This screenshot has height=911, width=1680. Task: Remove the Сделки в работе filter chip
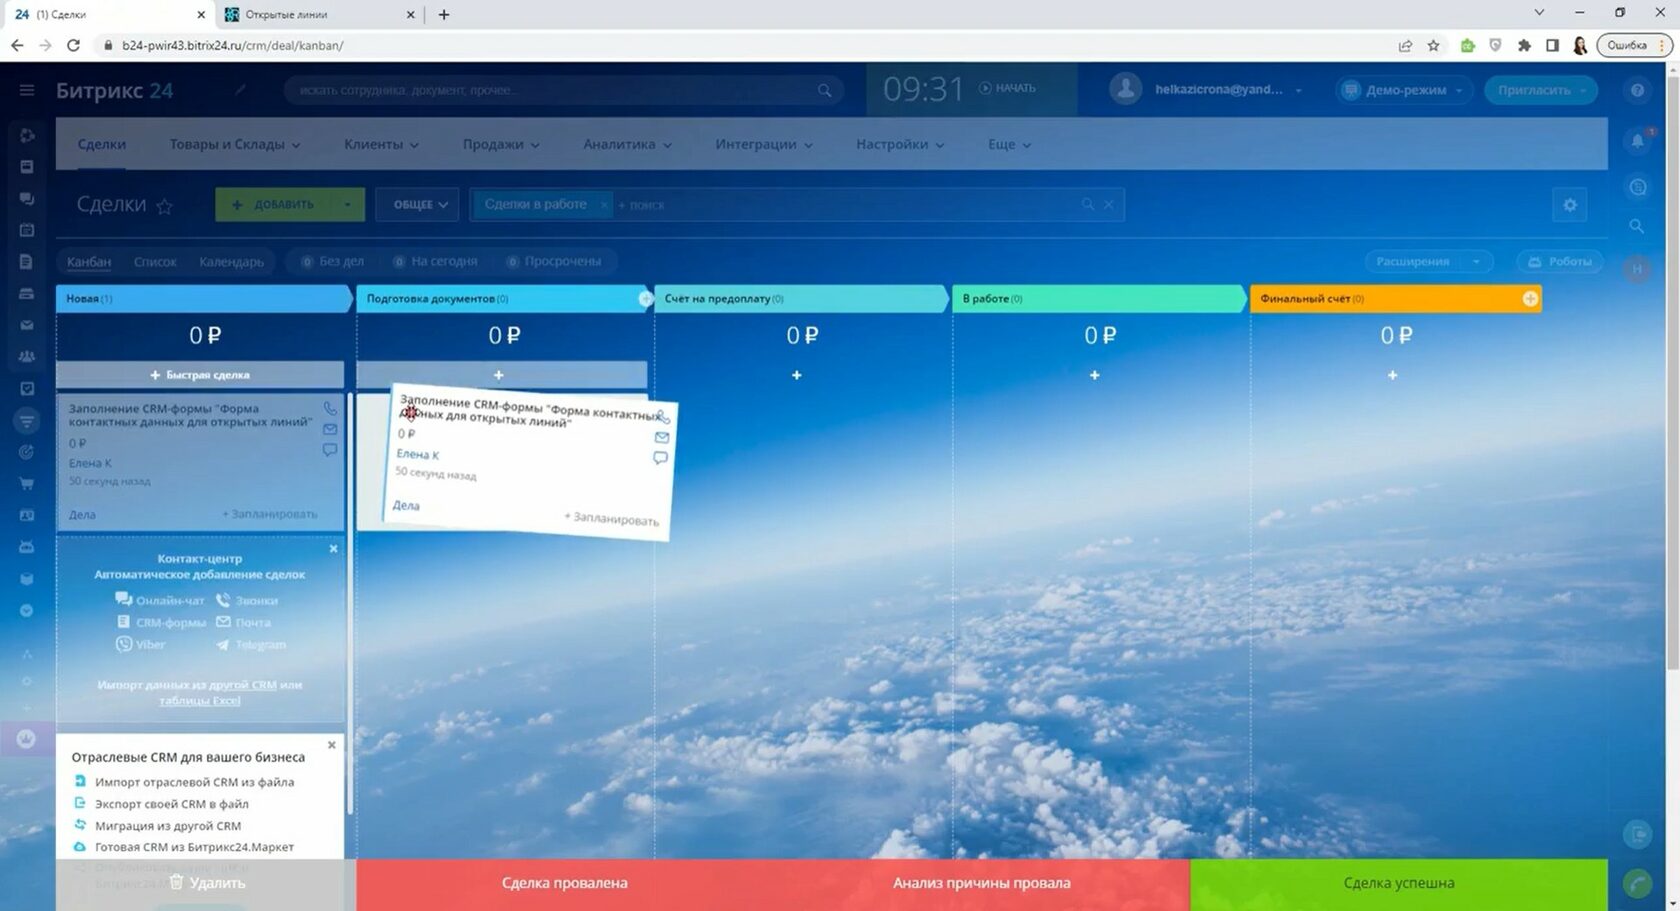(604, 205)
